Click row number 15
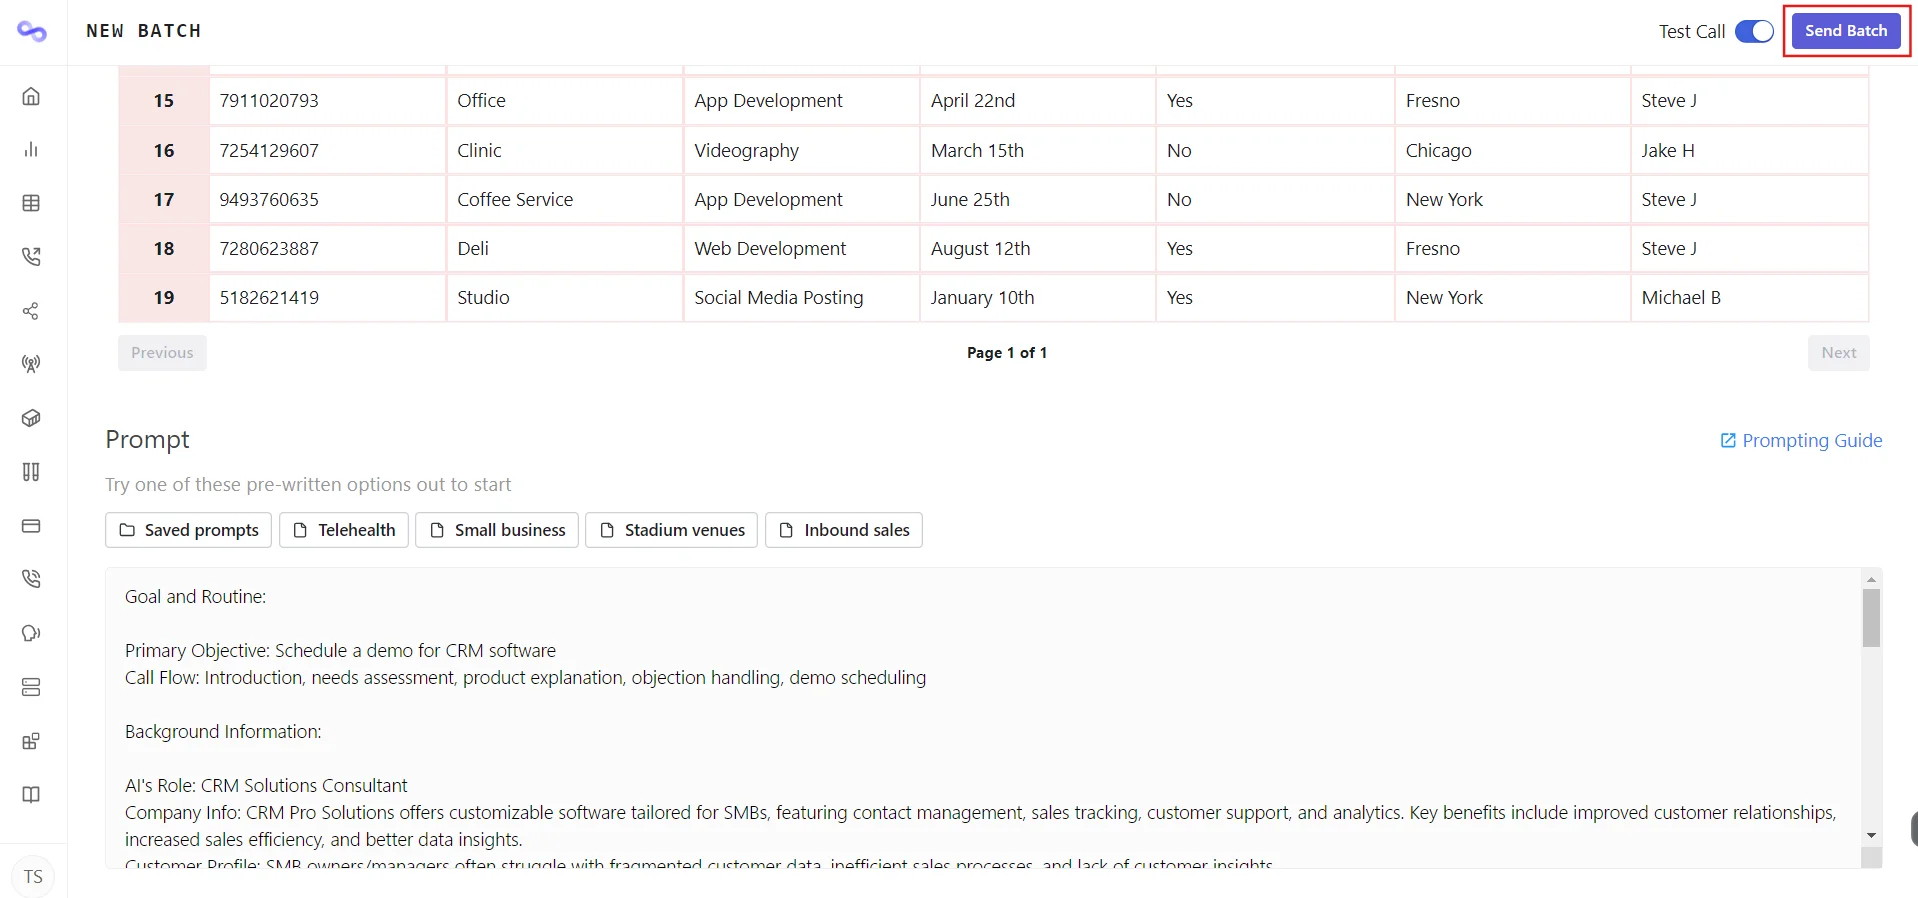The image size is (1918, 898). tap(164, 101)
